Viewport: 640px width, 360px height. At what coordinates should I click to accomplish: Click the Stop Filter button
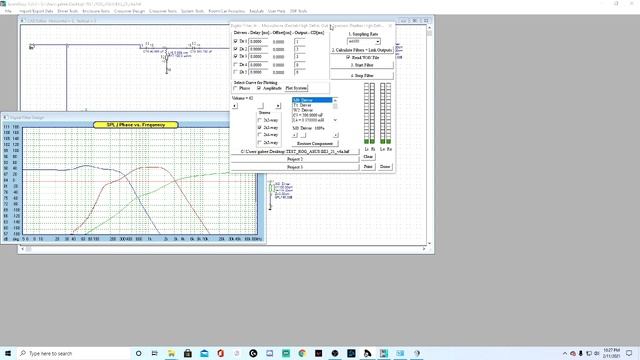point(362,76)
